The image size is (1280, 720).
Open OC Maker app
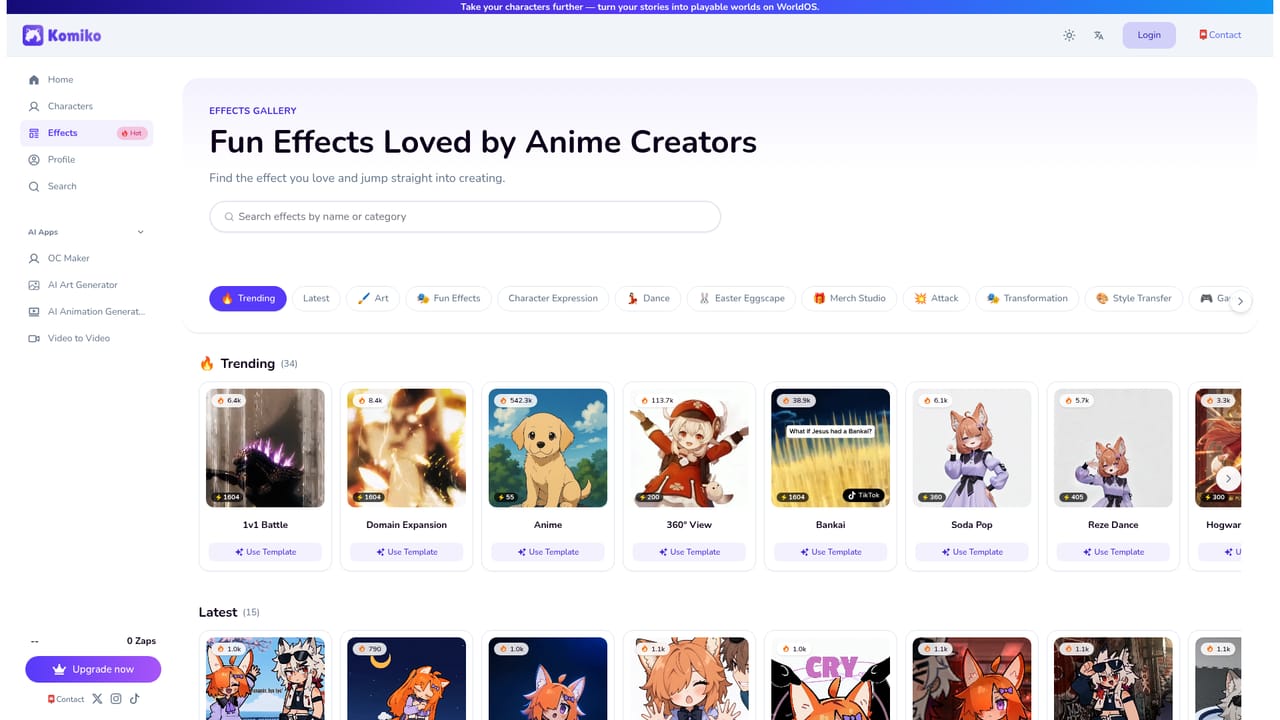(86, 258)
